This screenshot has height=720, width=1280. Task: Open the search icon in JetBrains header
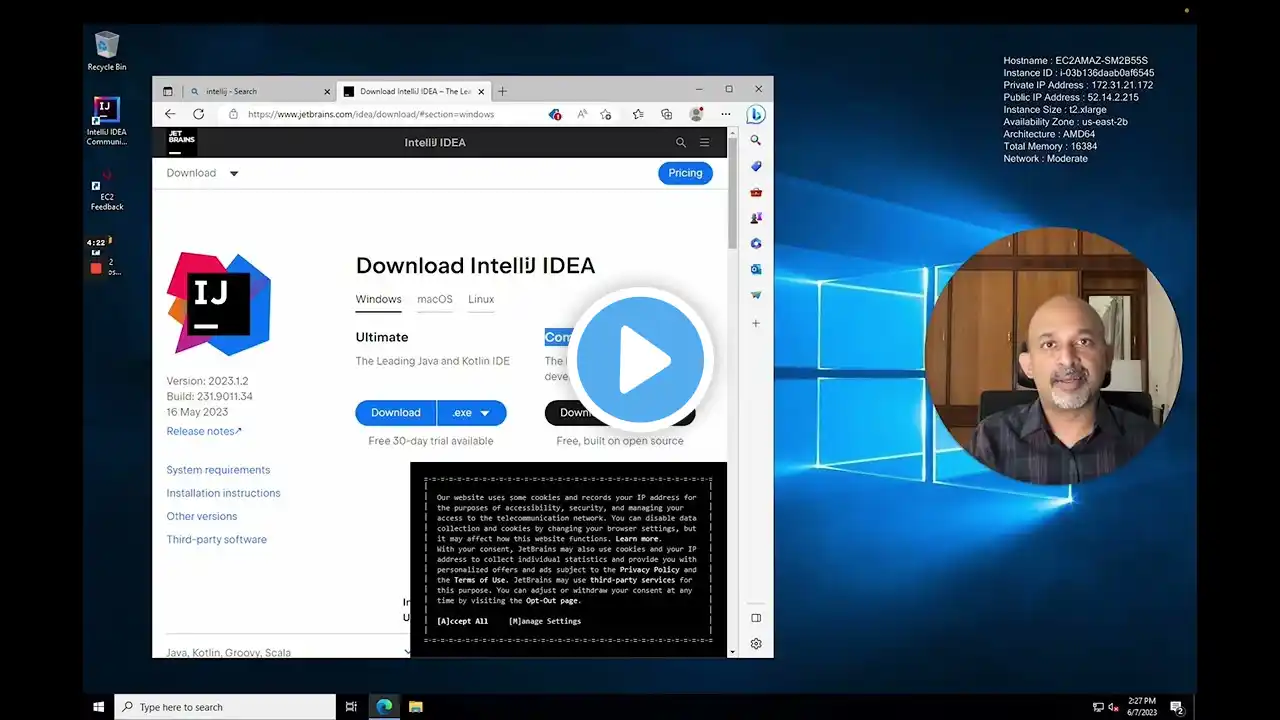click(681, 143)
